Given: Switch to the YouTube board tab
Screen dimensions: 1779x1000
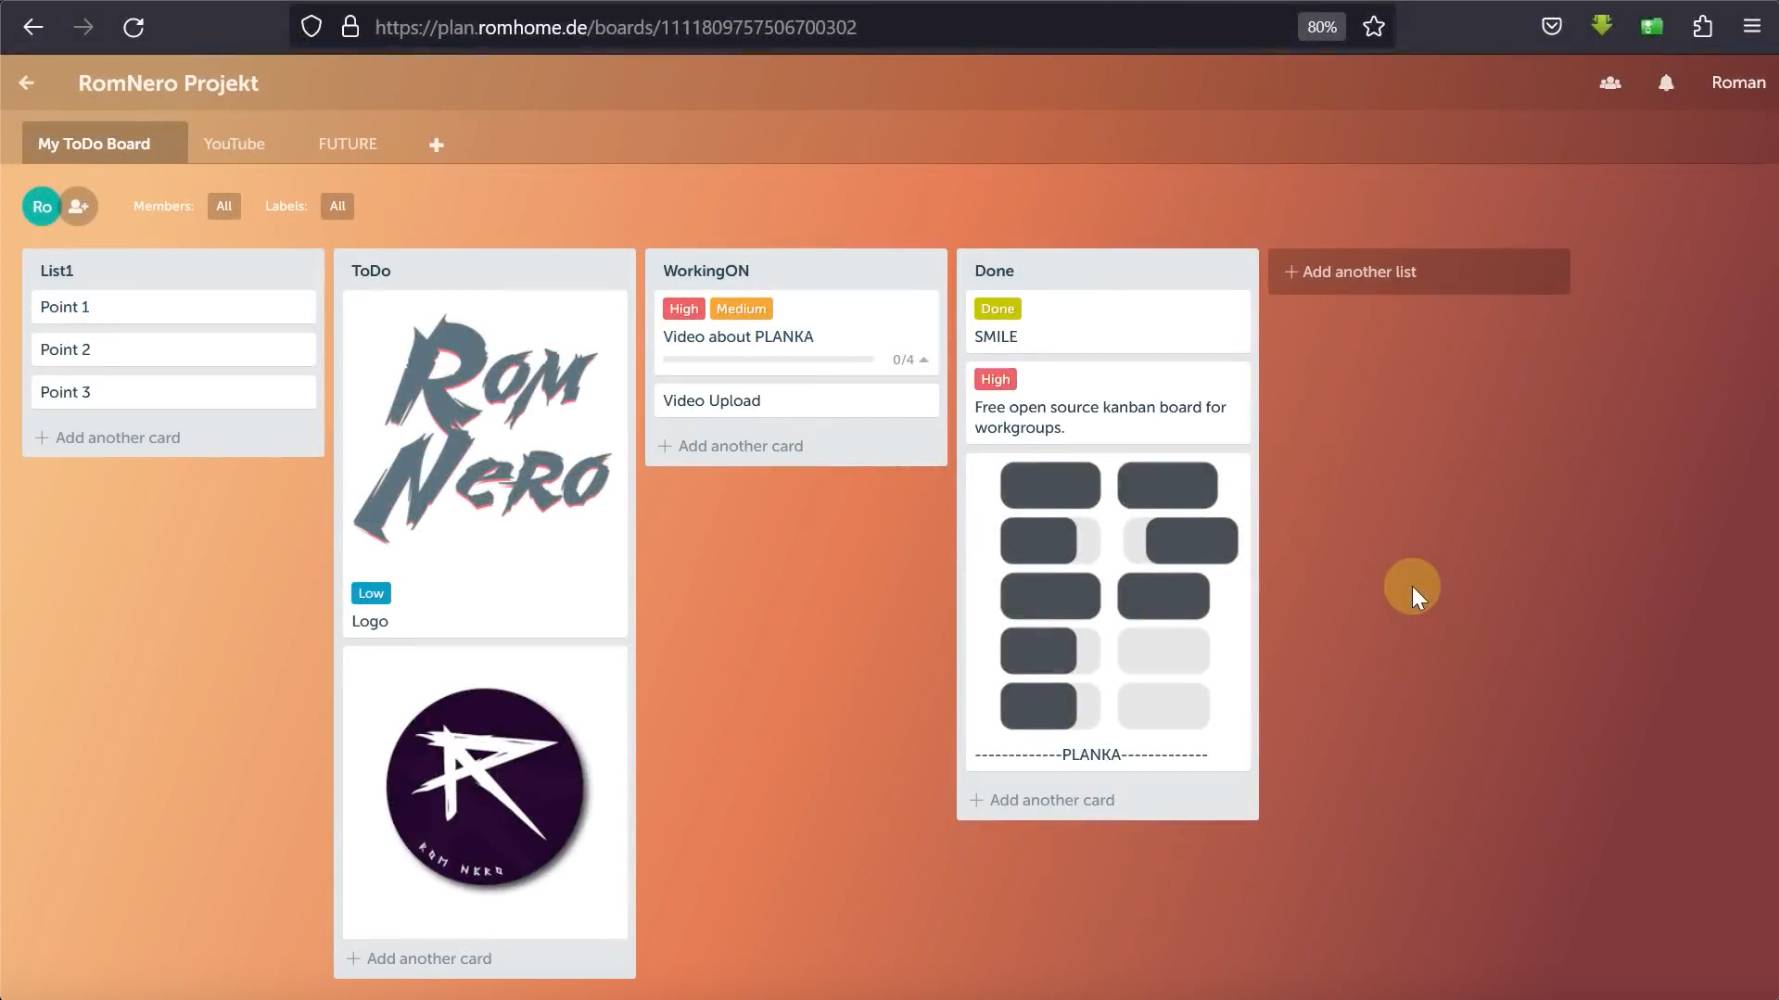Looking at the screenshot, I should (x=234, y=143).
